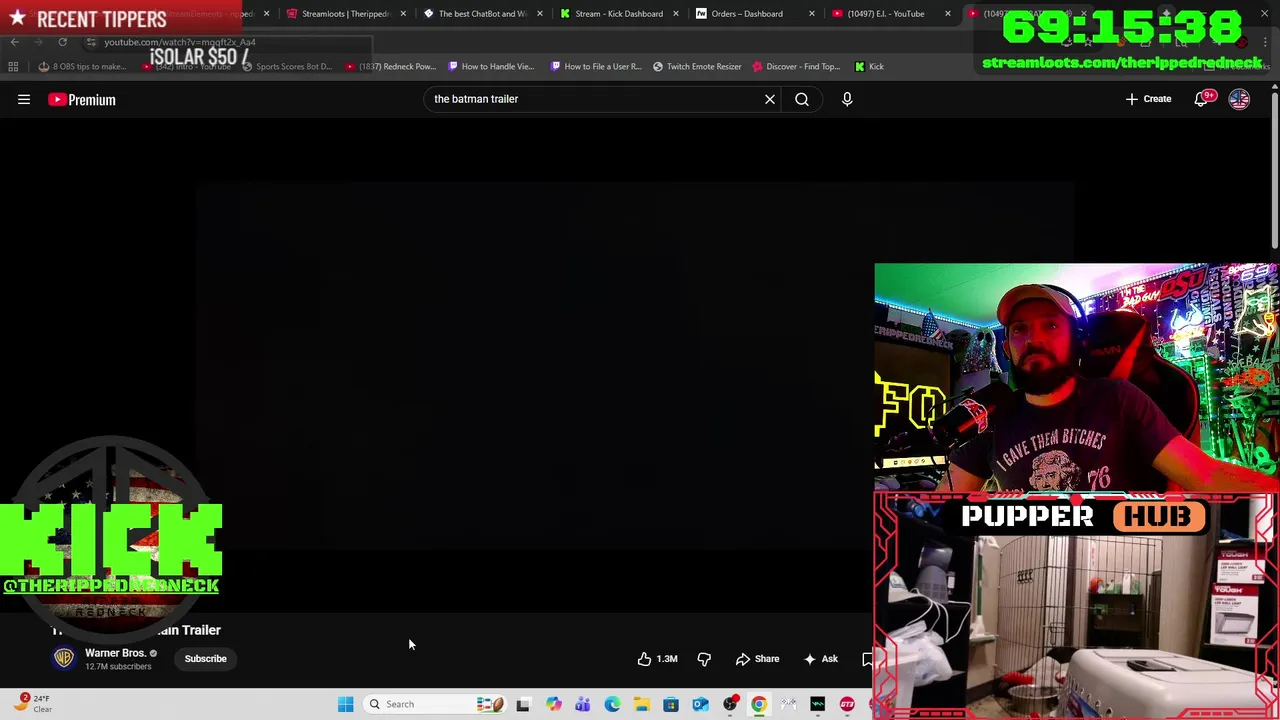
Task: Open the Create button
Action: tap(1148, 99)
